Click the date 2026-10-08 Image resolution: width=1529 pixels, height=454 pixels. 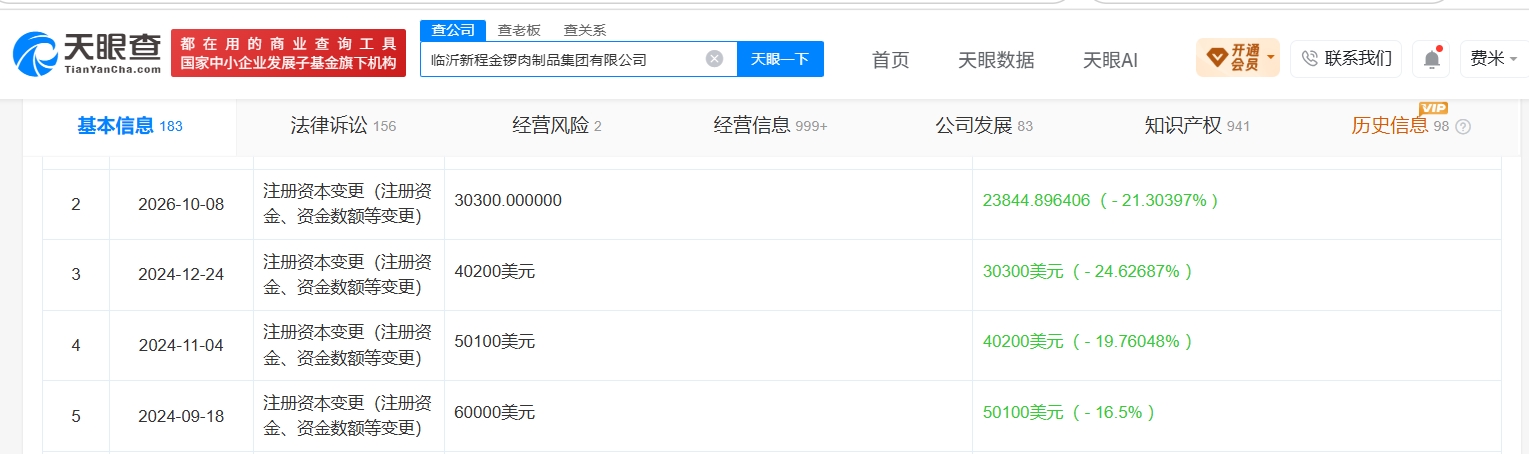point(181,204)
